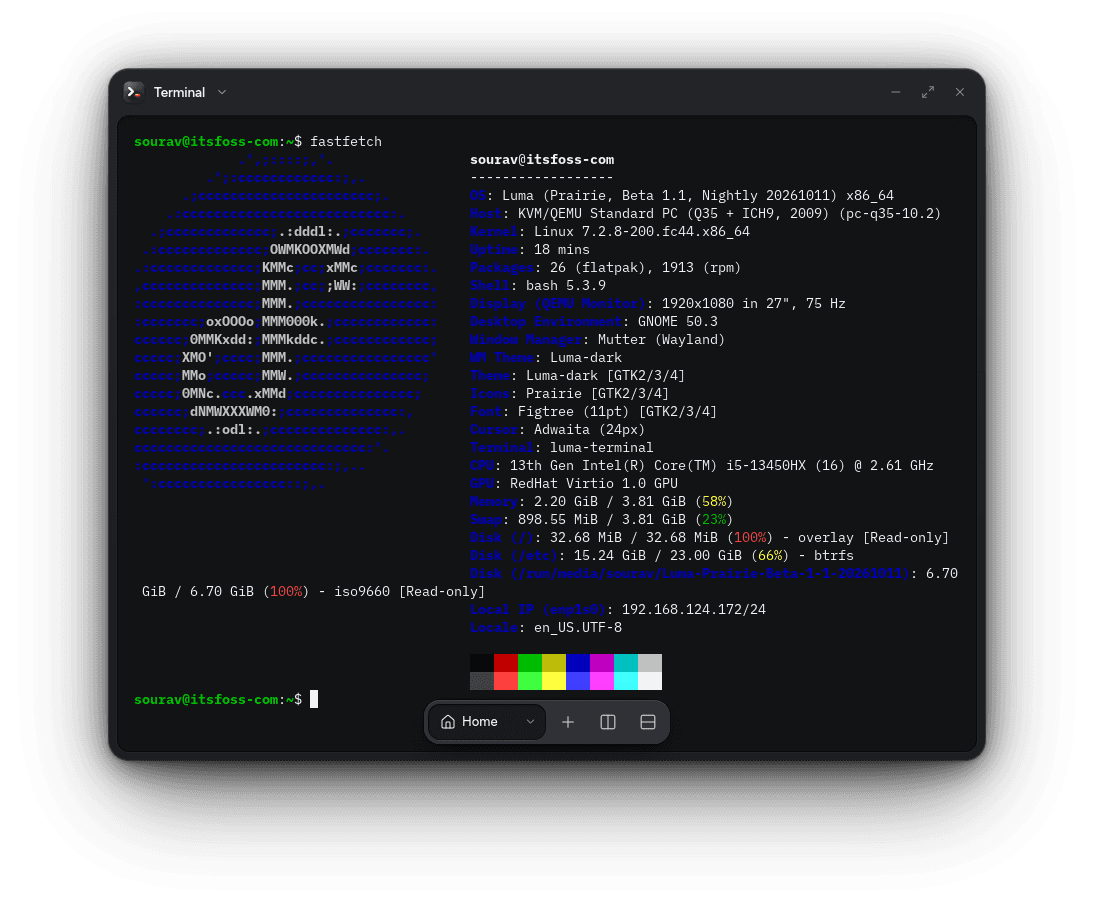1094x909 pixels.
Task: Select the Desktop Environment value 'GNOME 50.3'
Action: pyautogui.click(x=677, y=322)
